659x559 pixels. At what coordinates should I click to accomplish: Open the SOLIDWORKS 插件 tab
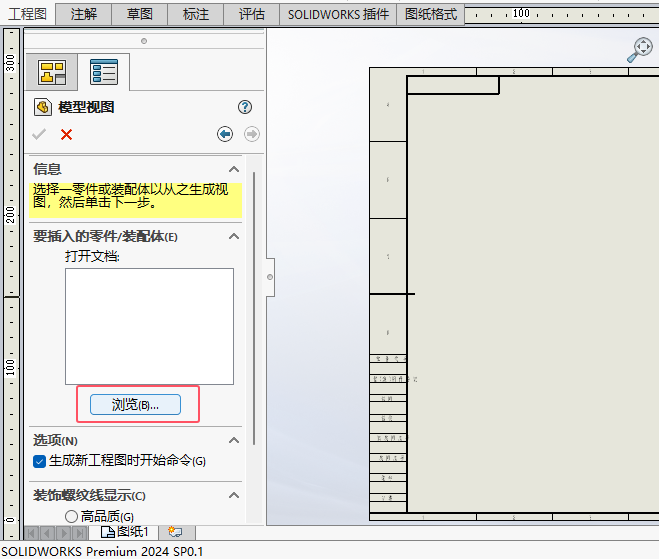[338, 14]
